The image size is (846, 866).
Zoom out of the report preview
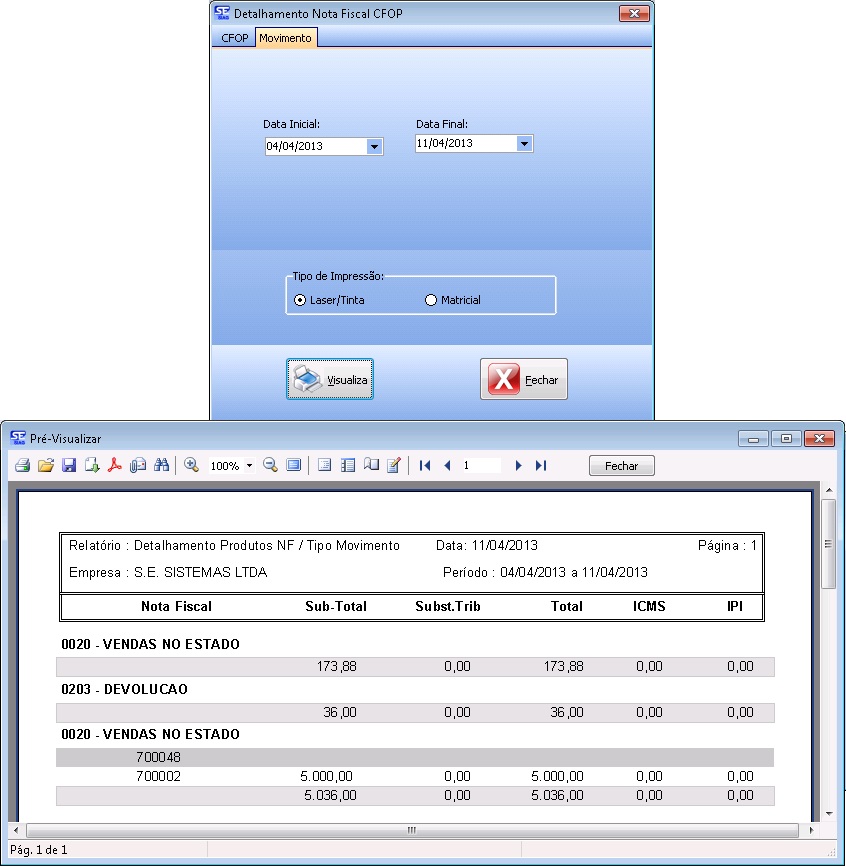[x=270, y=466]
